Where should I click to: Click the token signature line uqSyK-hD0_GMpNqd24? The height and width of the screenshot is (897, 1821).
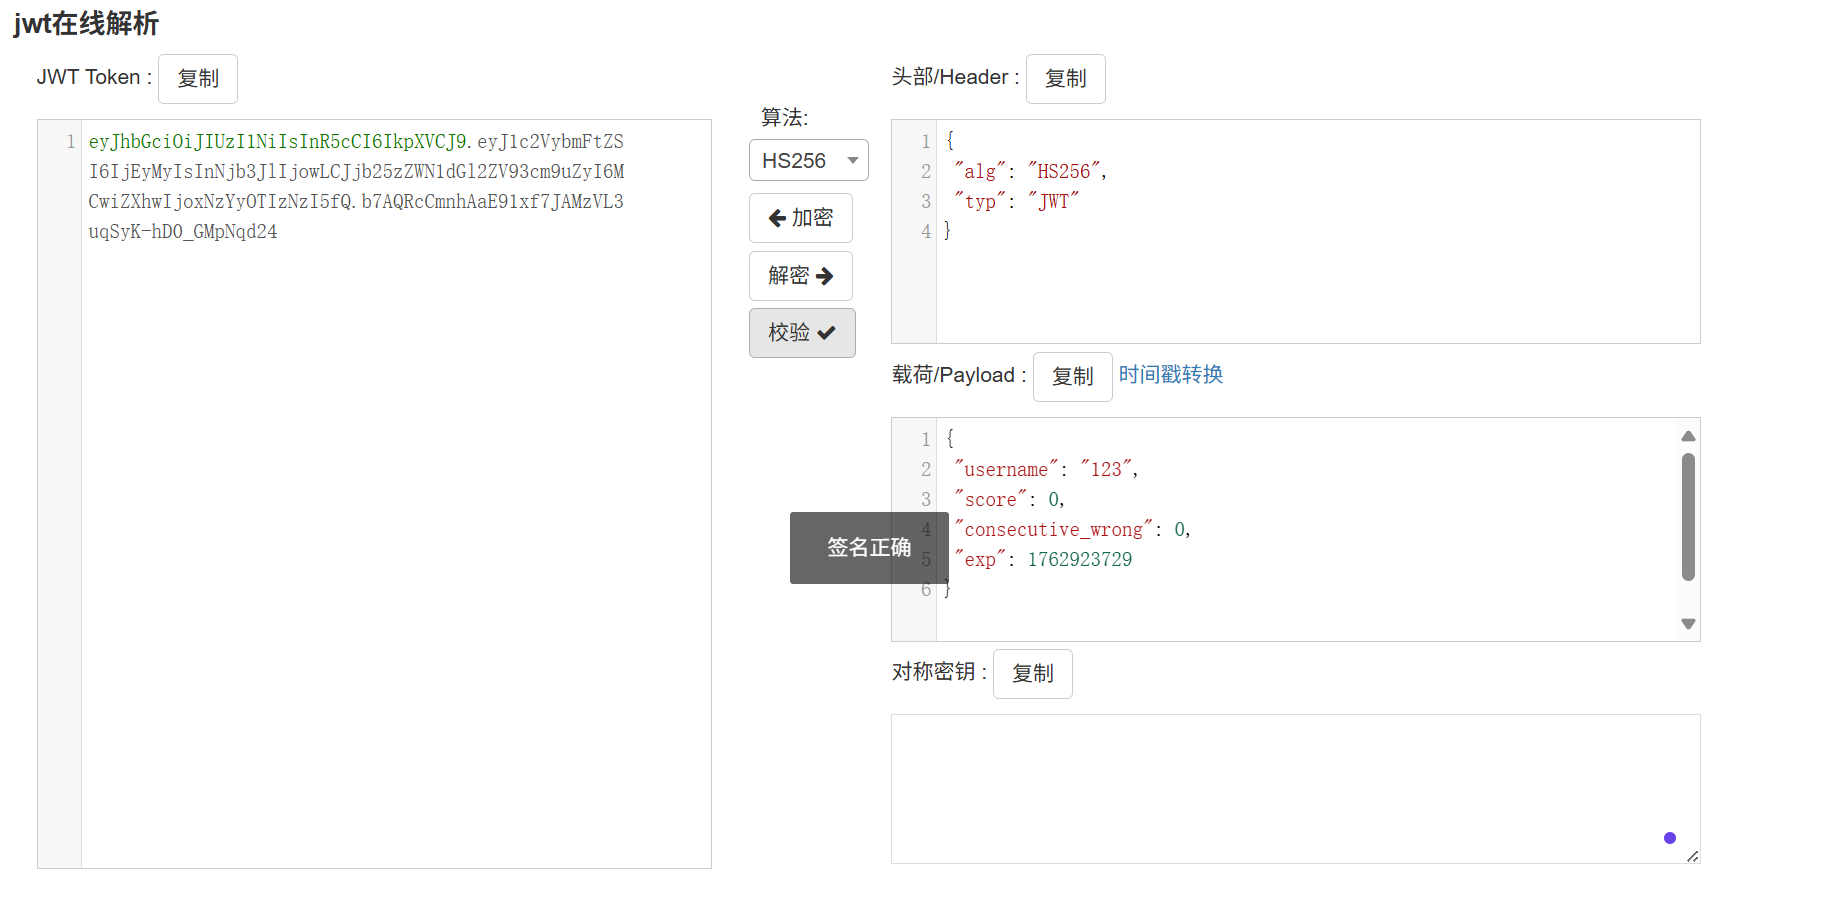click(183, 232)
